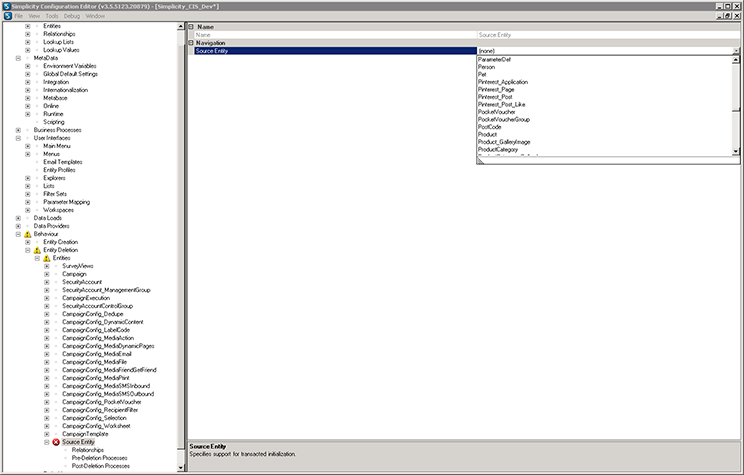This screenshot has width=744, height=475.
Task: Open the Source Entity dropdown arrow
Action: pos(735,50)
